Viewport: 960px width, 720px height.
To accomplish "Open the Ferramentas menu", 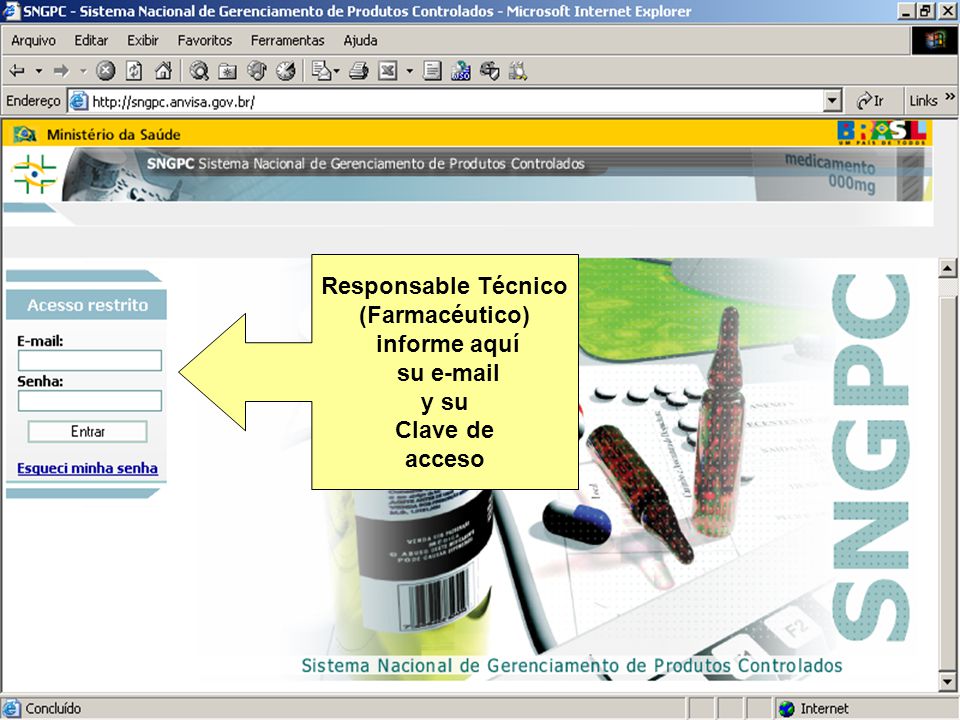I will [x=287, y=40].
